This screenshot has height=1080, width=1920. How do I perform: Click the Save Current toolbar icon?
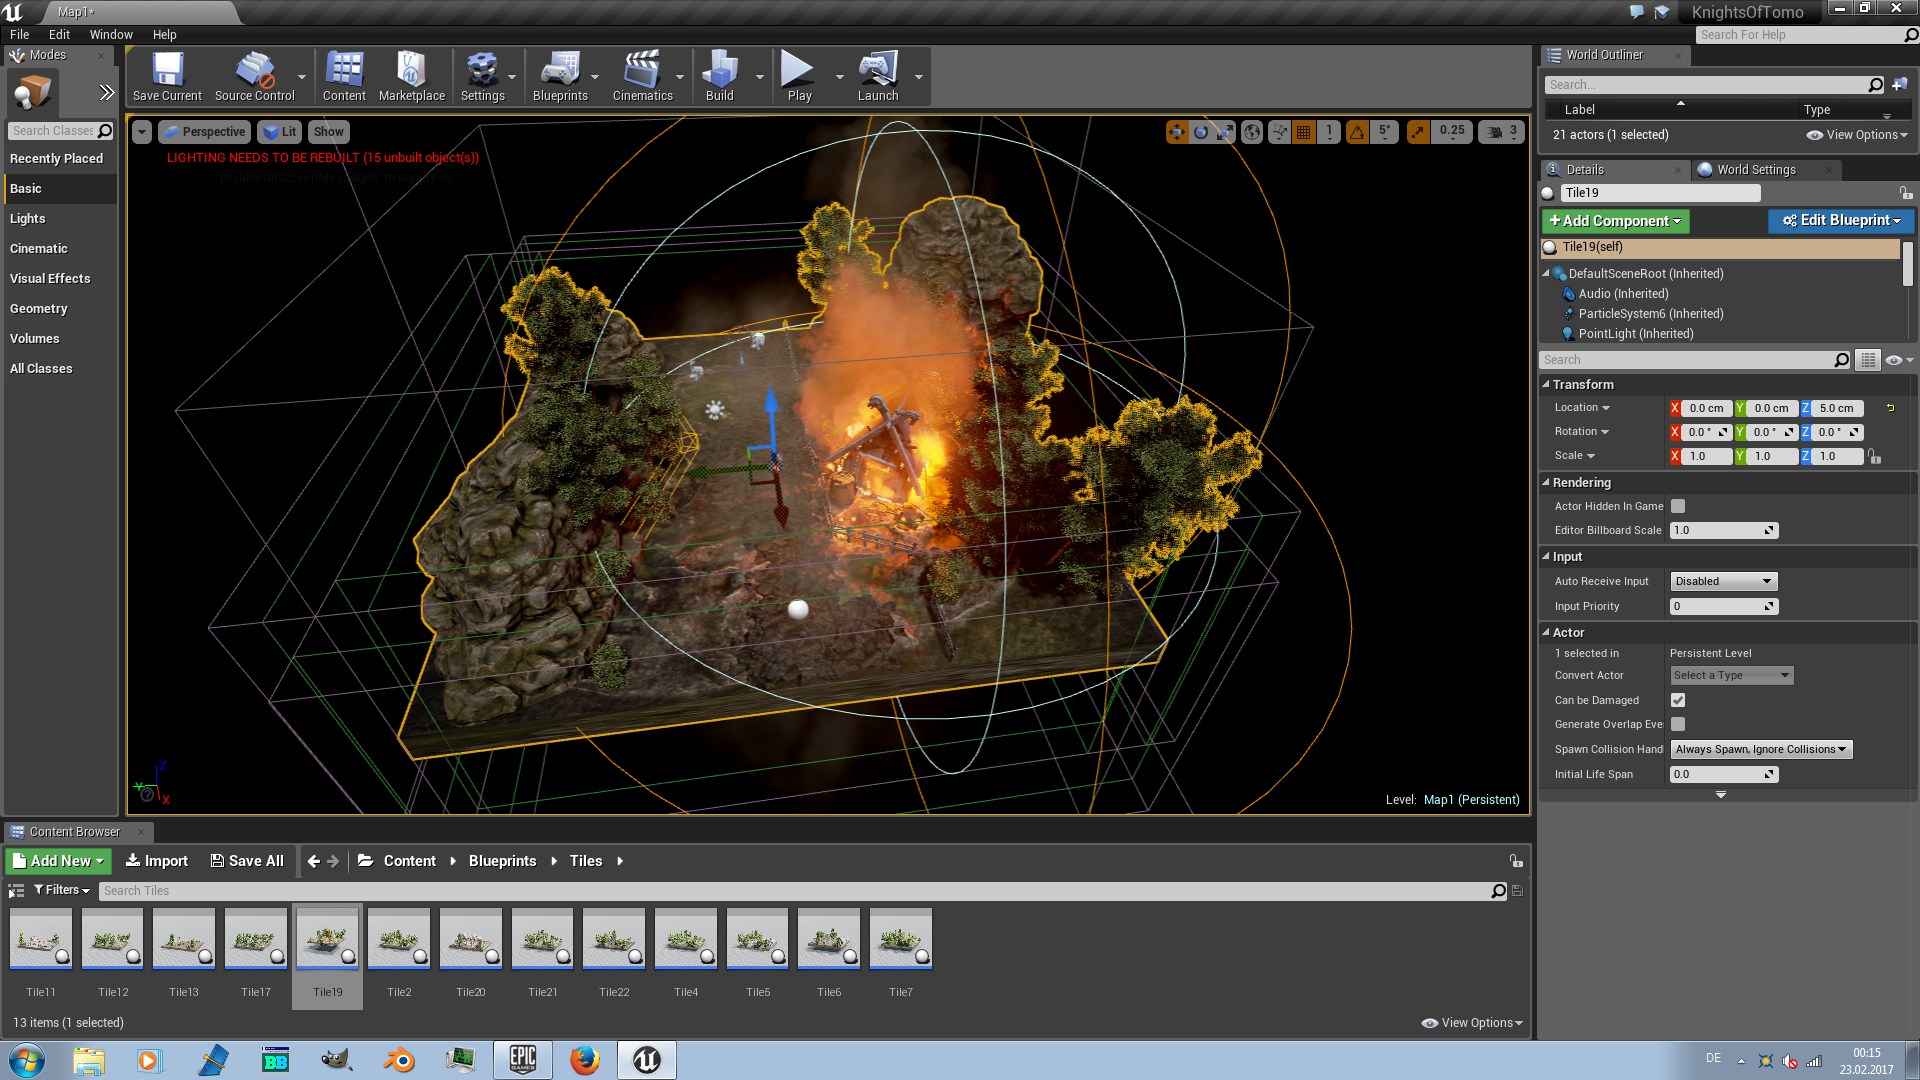pos(167,76)
